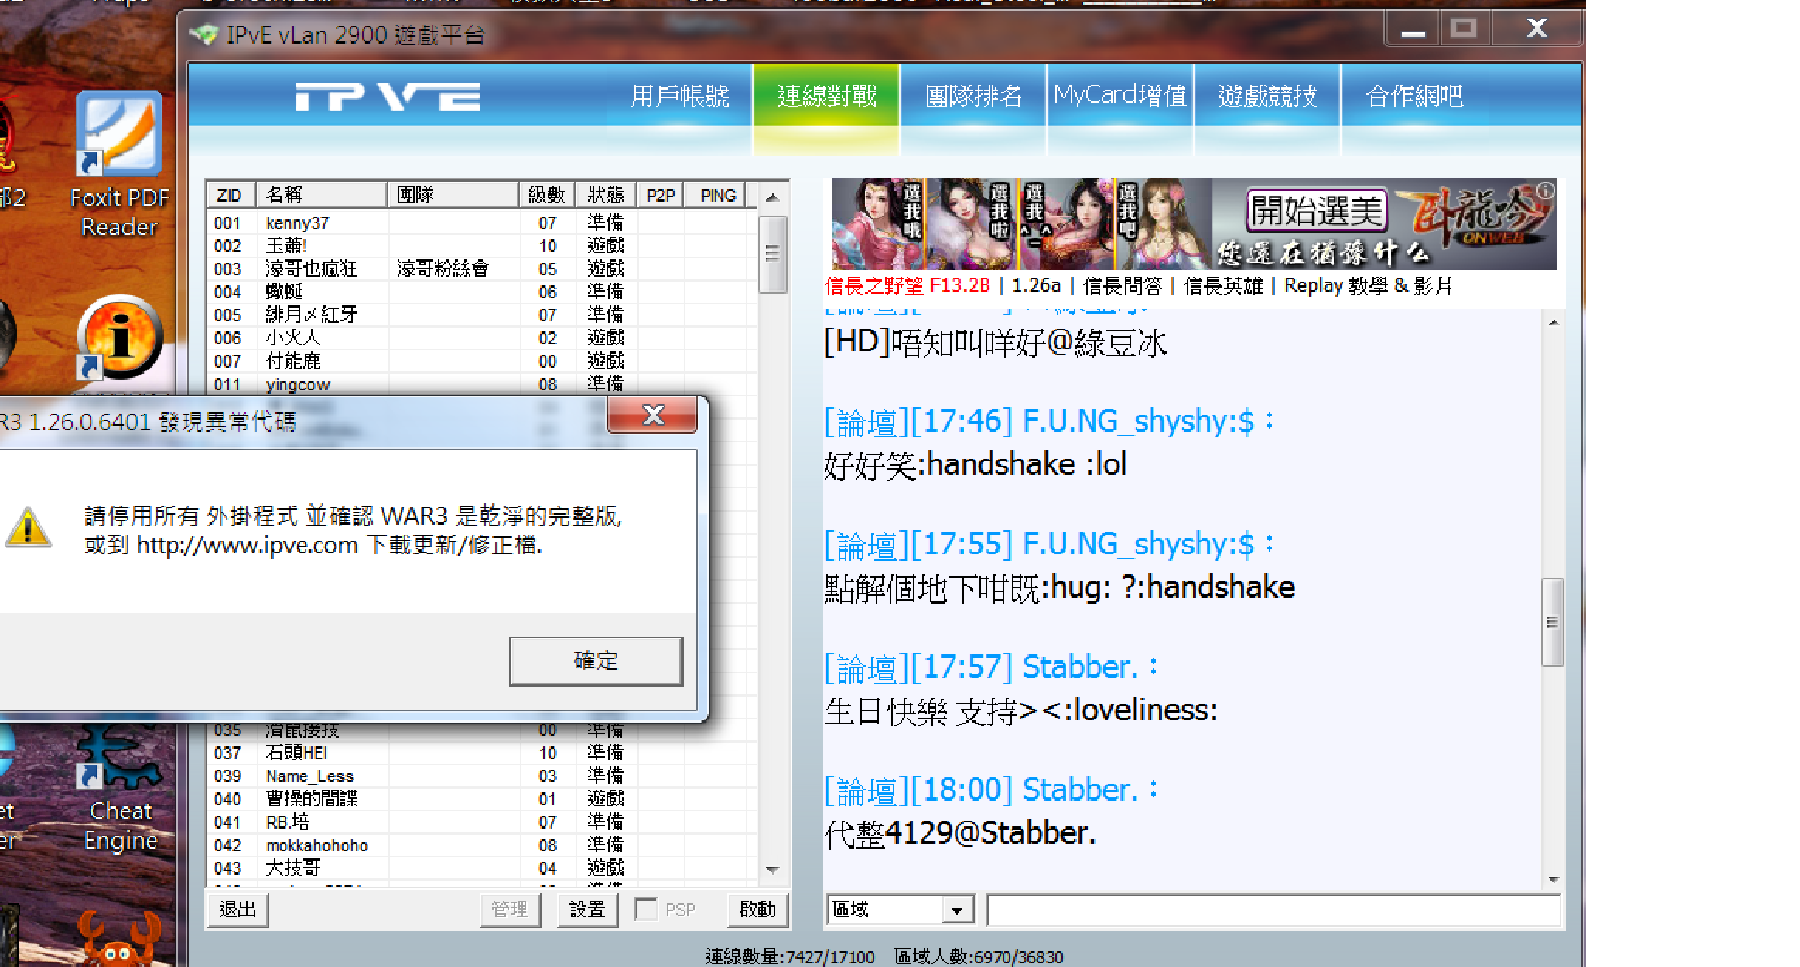Select player RB.培 in the list
Image resolution: width=1800 pixels, height=967 pixels.
tap(482, 822)
